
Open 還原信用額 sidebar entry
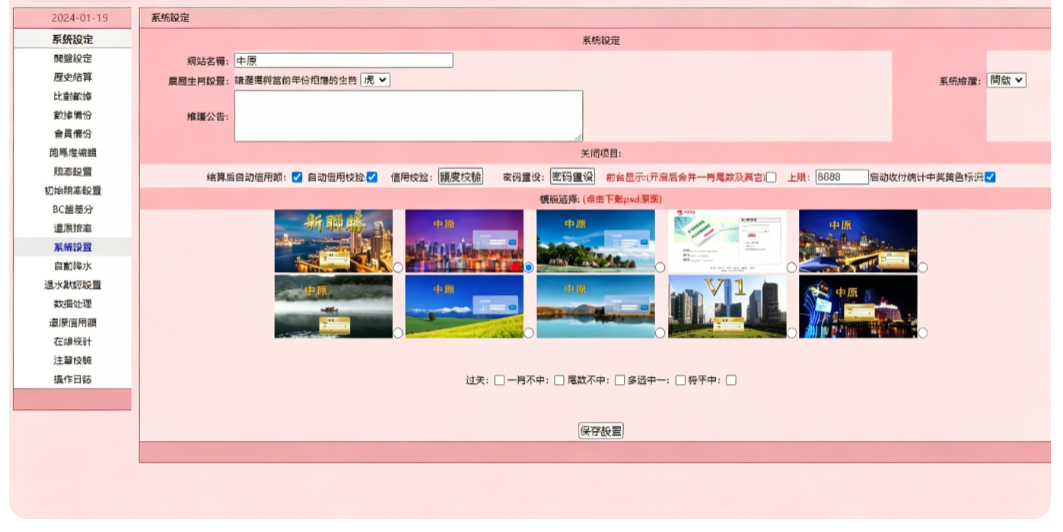[73, 323]
